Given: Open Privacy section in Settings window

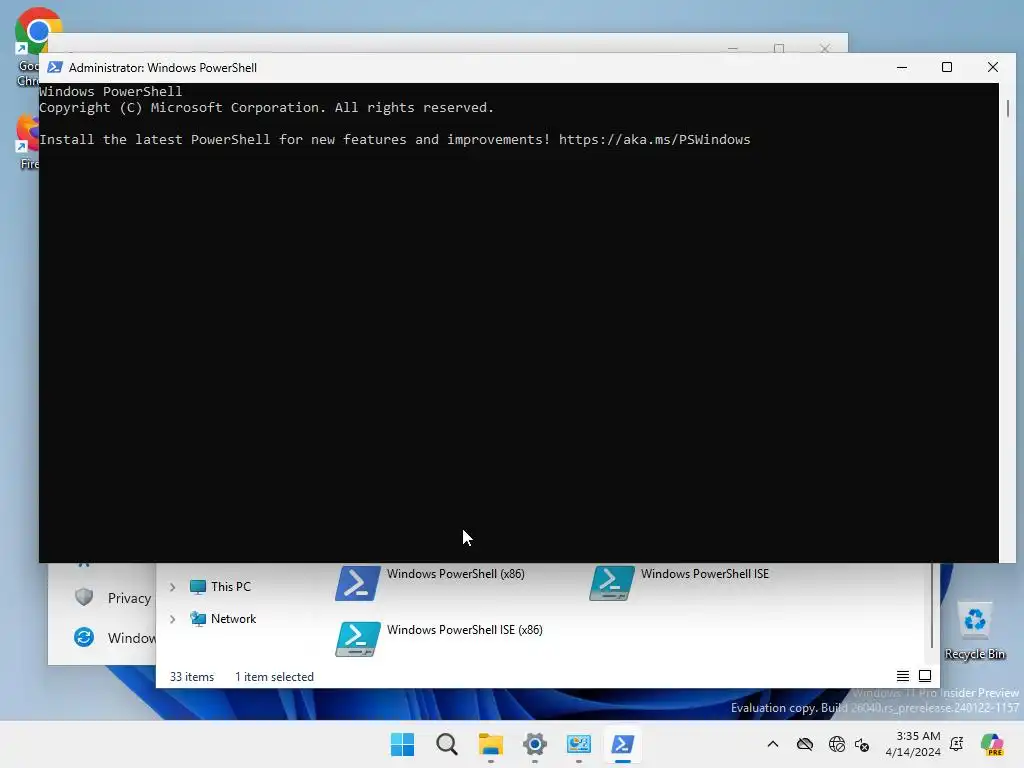Looking at the screenshot, I should coord(112,598).
